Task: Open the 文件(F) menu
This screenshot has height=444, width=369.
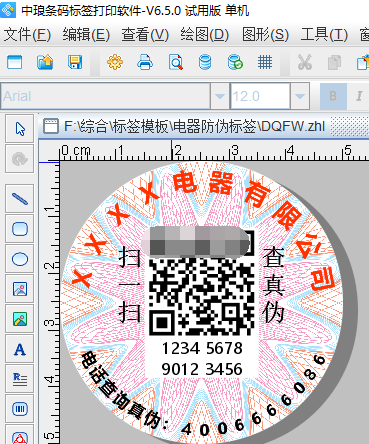Action: click(27, 35)
